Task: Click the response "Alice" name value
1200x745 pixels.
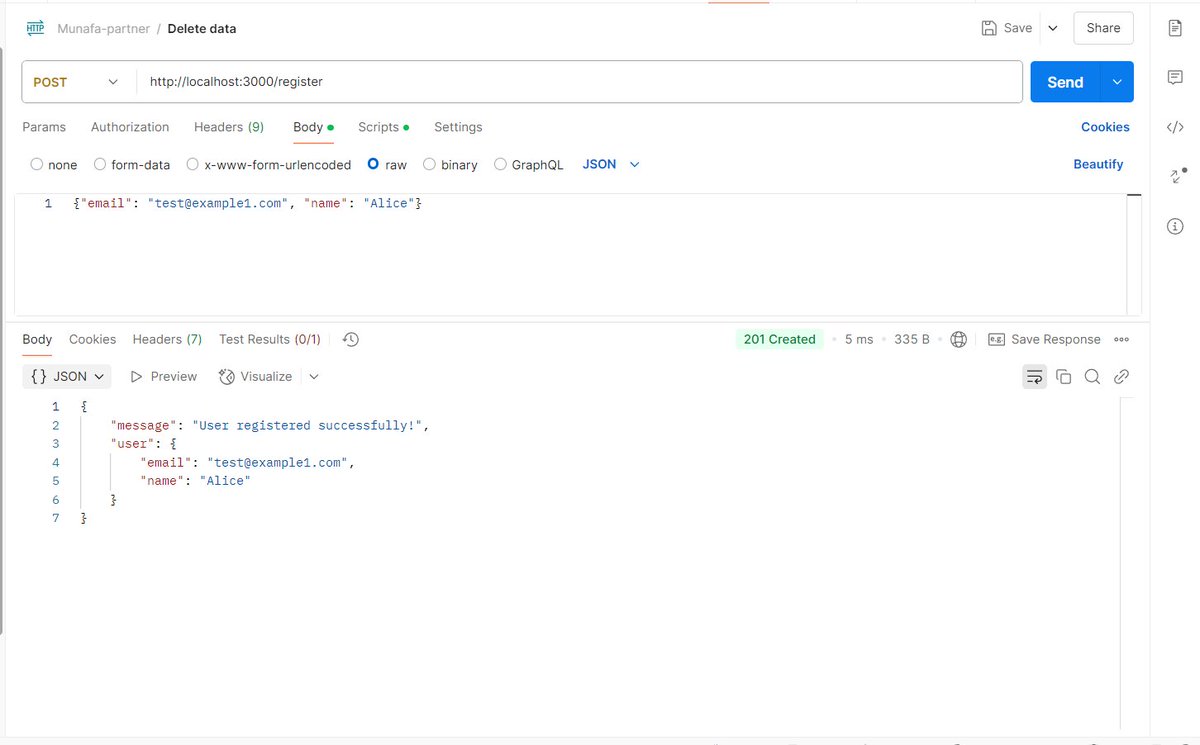Action: (x=225, y=481)
